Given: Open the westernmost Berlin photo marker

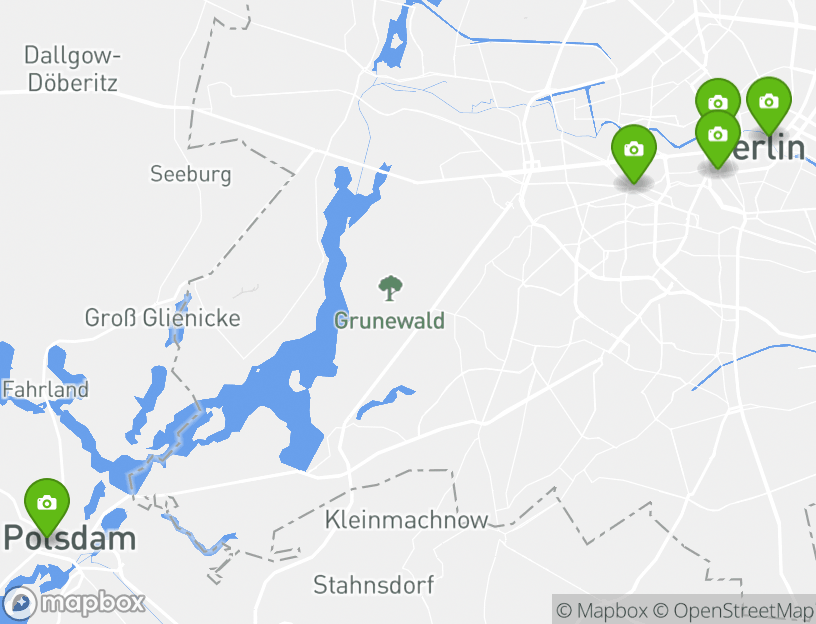Looking at the screenshot, I should [633, 151].
